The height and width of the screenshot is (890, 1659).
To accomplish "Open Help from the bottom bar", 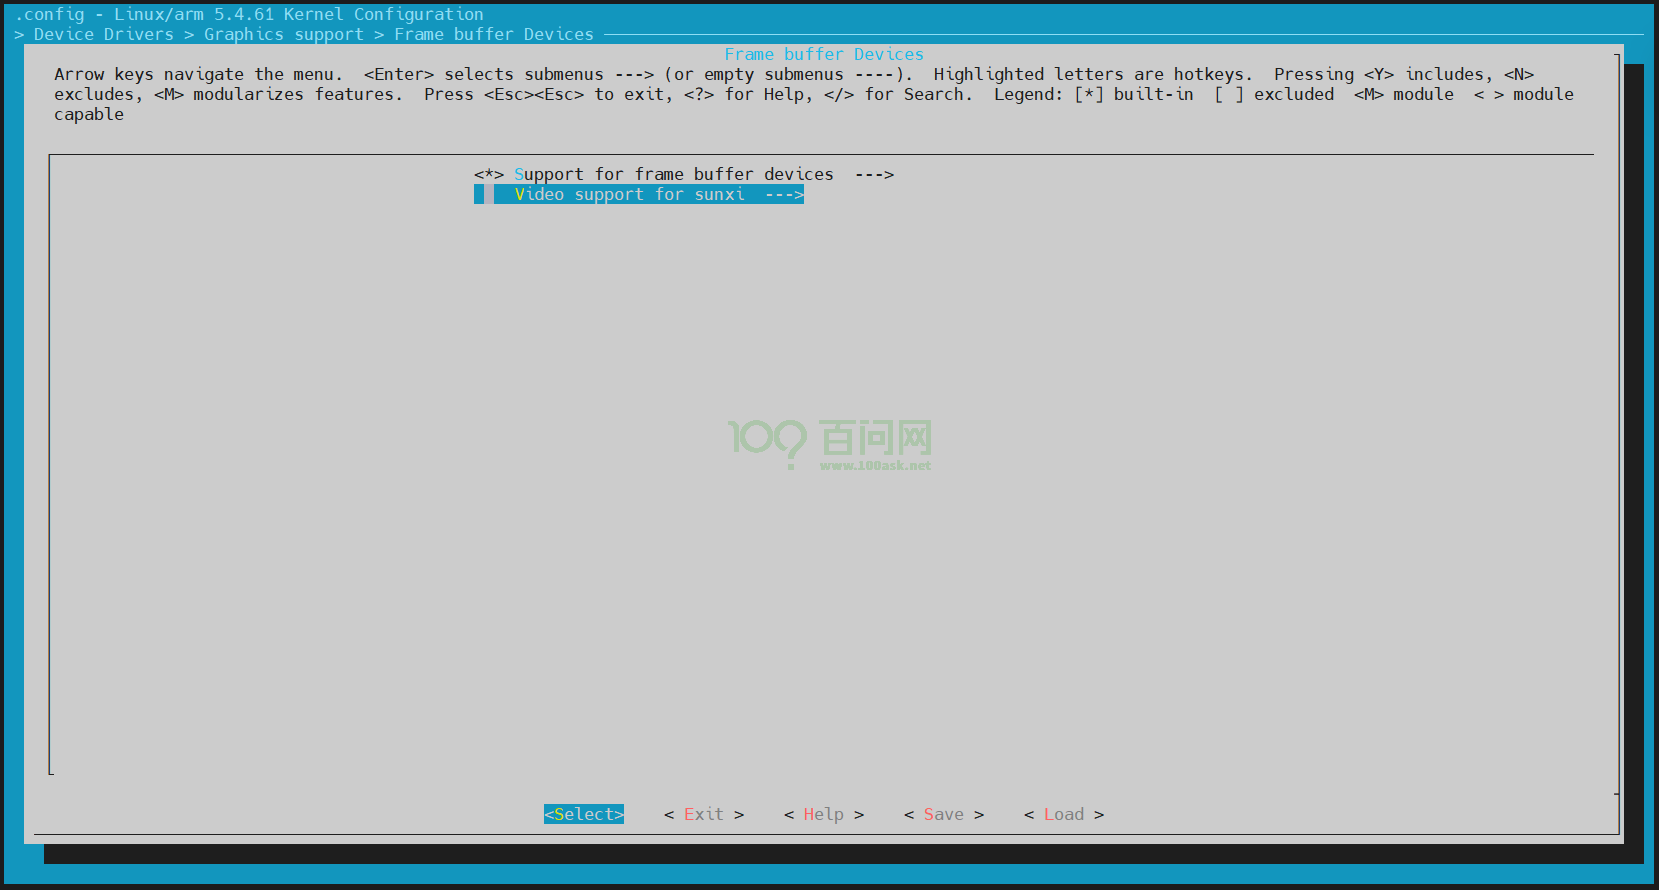I will point(823,814).
